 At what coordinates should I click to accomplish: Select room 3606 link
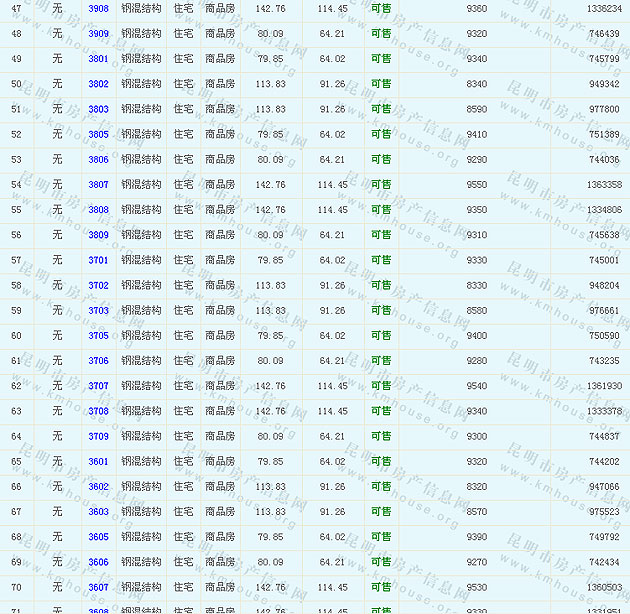pos(98,562)
